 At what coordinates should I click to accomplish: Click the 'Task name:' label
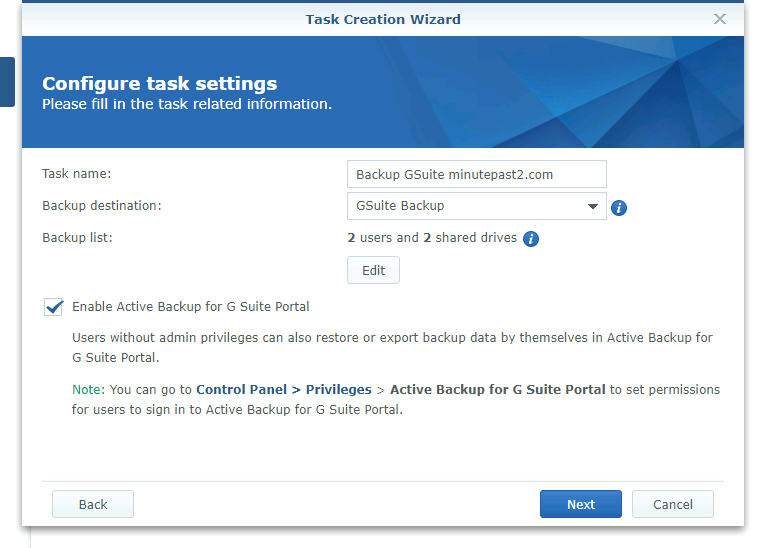click(77, 174)
